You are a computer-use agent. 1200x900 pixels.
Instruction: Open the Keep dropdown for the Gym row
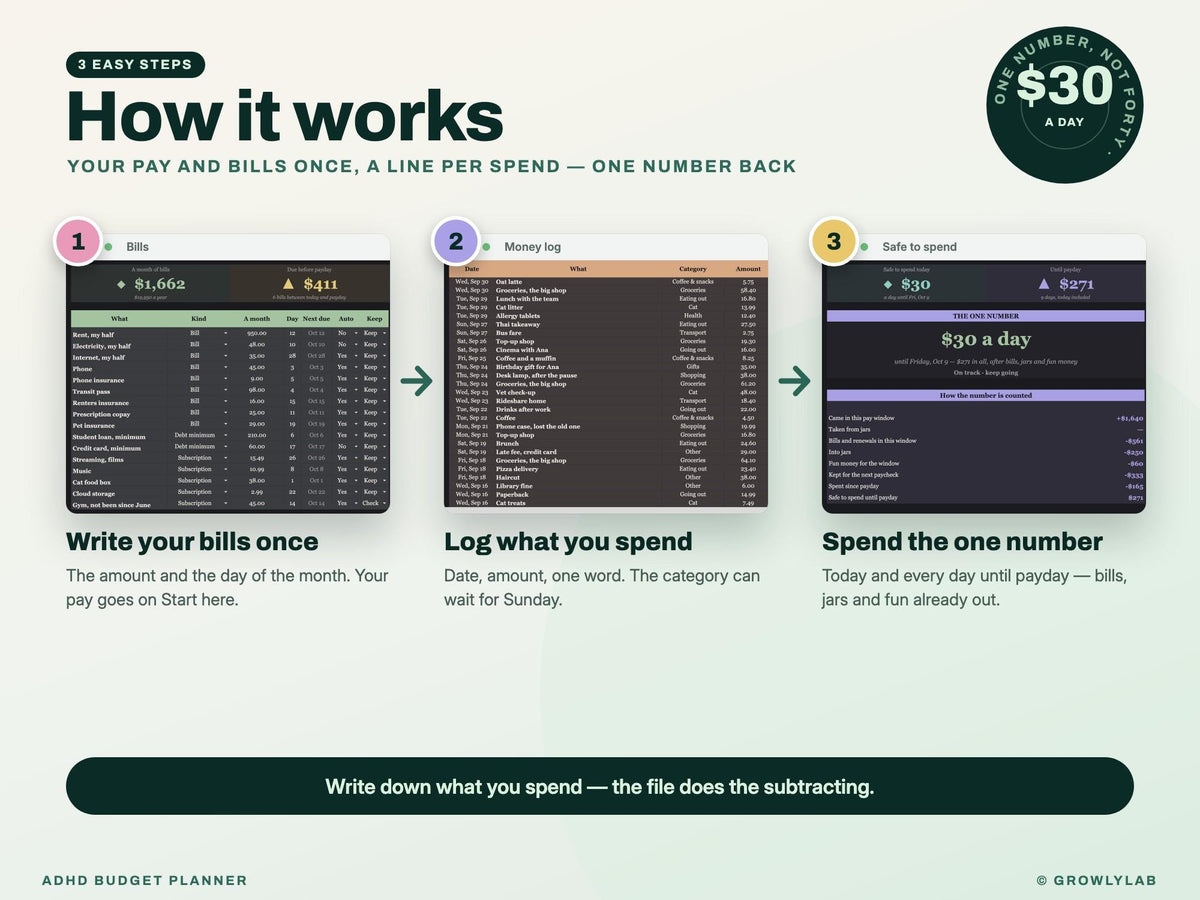point(384,504)
